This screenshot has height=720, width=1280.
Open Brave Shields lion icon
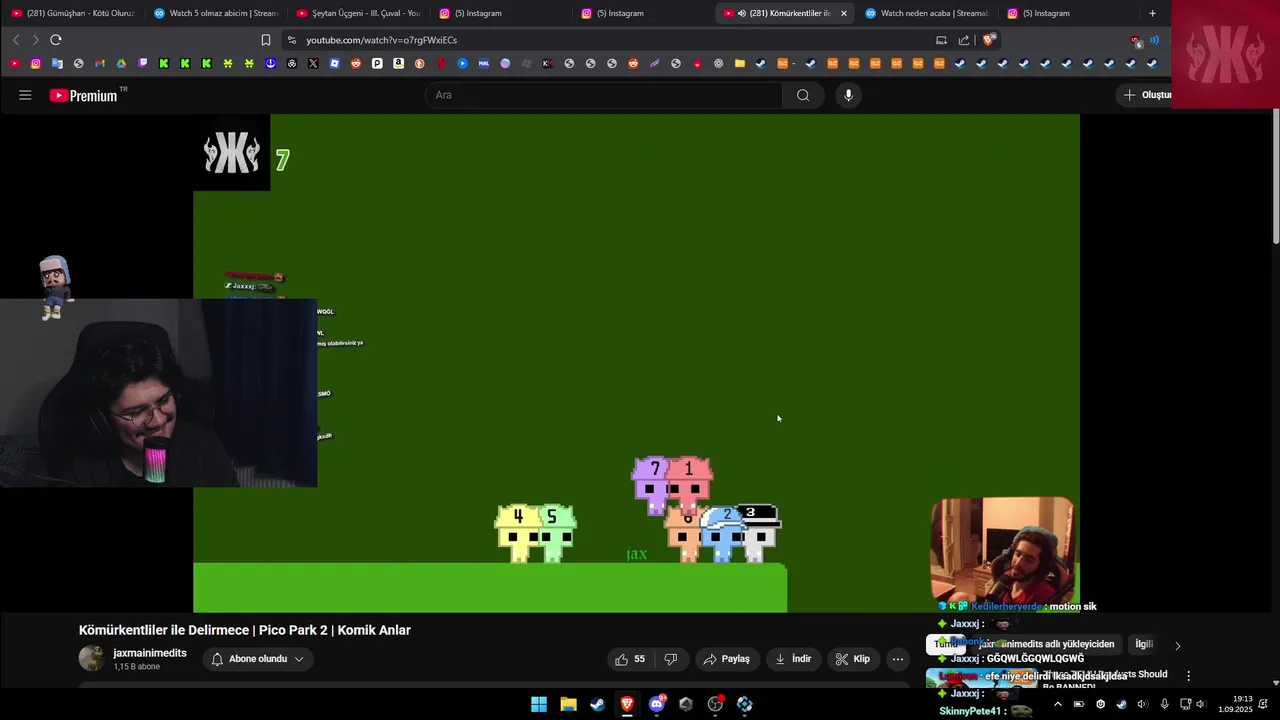pos(988,40)
